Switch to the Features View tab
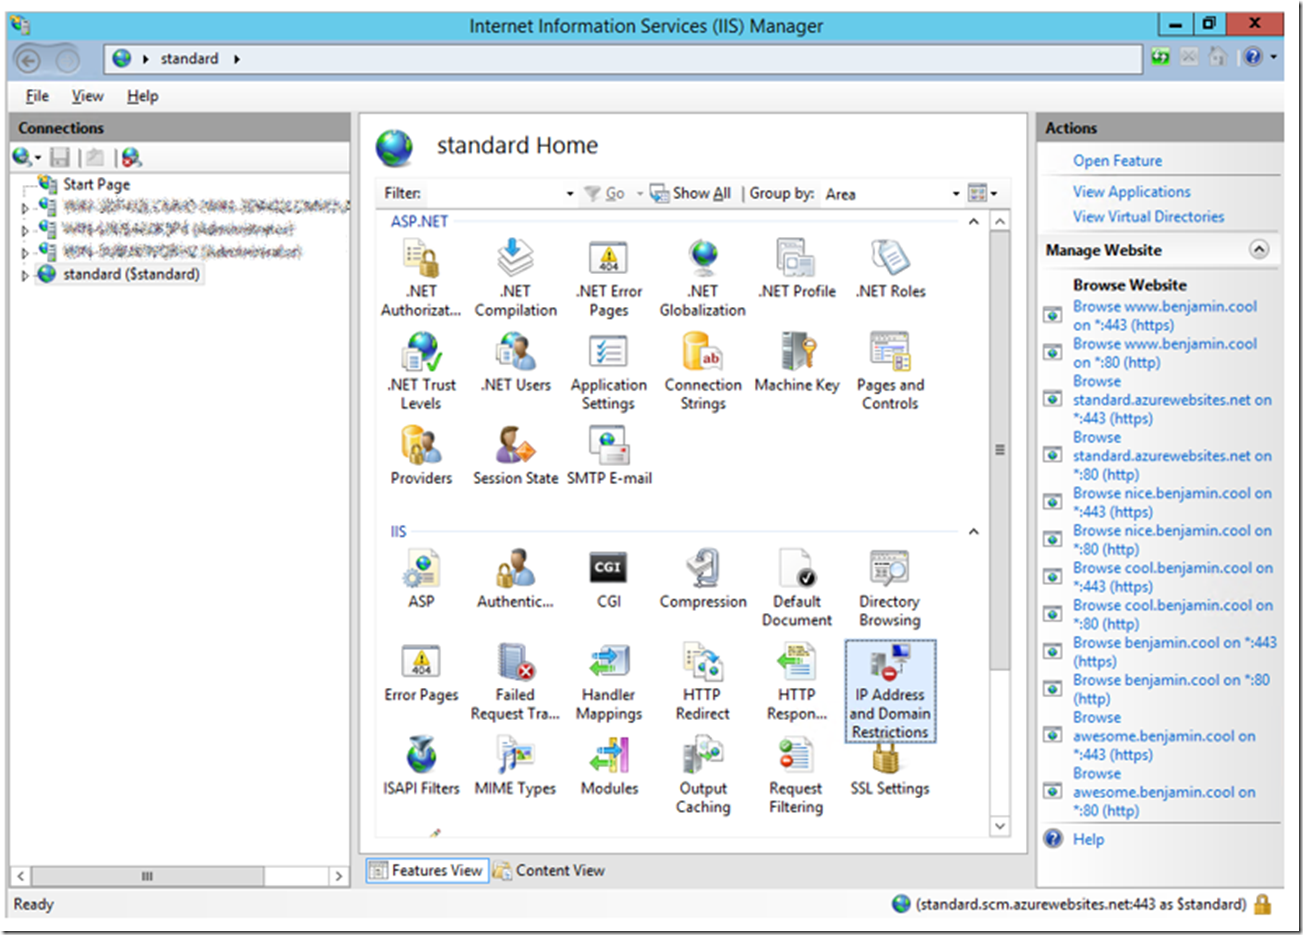1303x935 pixels. [426, 870]
